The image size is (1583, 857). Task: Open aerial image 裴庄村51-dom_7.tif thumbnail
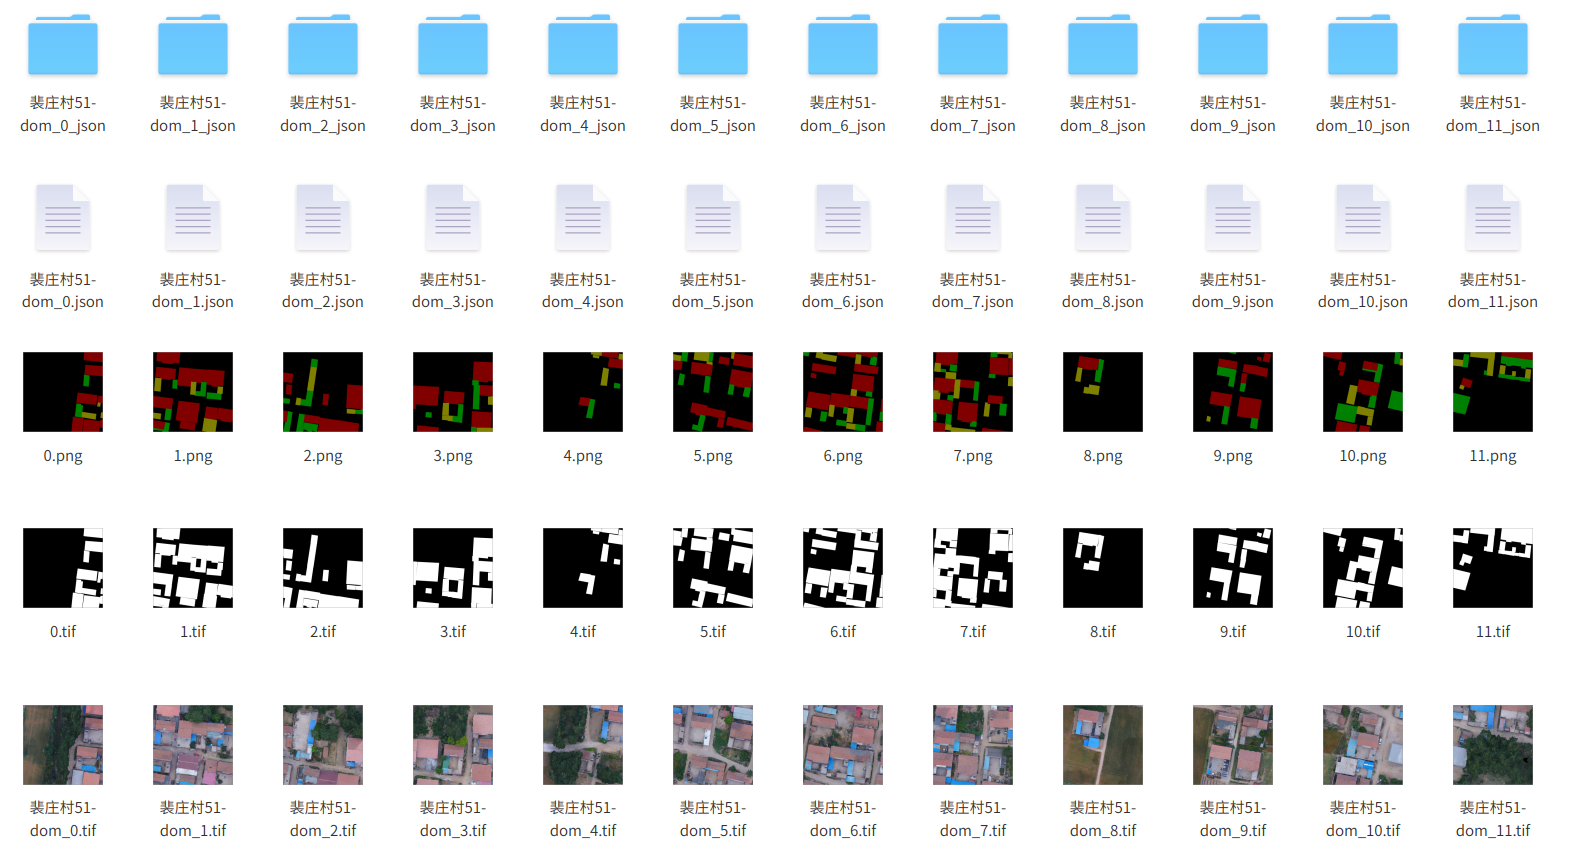click(973, 745)
